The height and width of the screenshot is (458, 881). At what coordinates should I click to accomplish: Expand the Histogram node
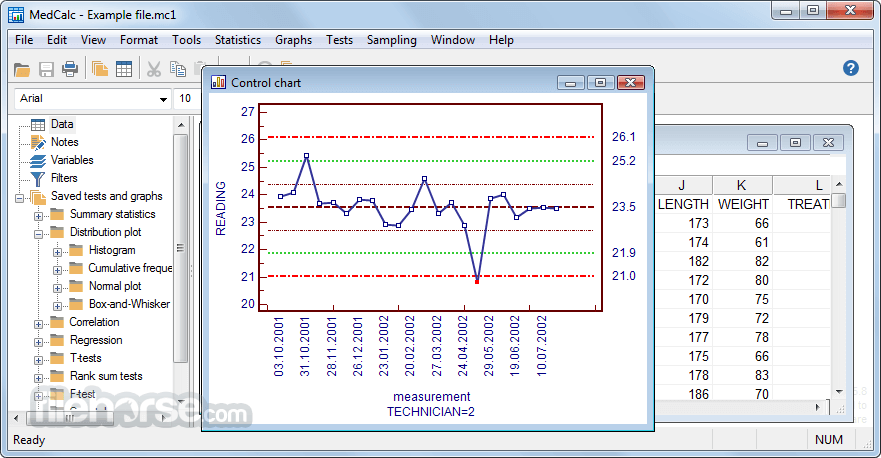(x=57, y=252)
